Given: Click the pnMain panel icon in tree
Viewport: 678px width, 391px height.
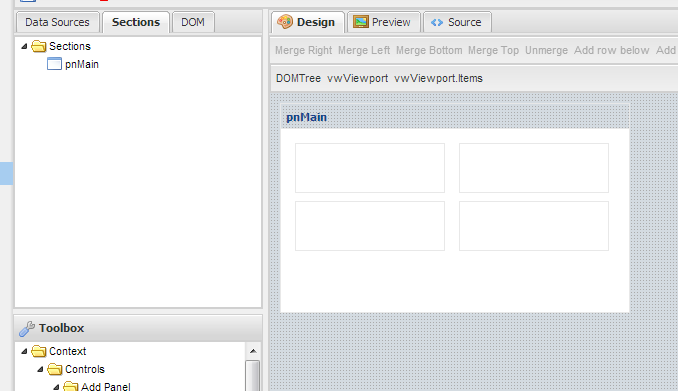Looking at the screenshot, I should click(x=54, y=64).
